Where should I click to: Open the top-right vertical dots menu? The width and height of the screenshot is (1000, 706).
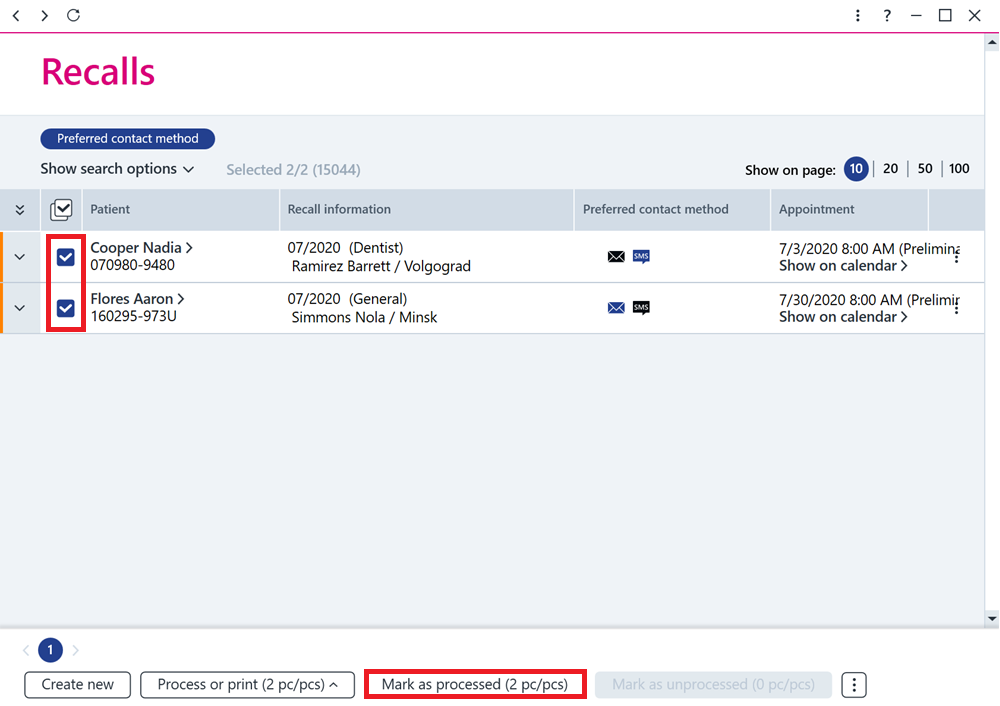858,15
